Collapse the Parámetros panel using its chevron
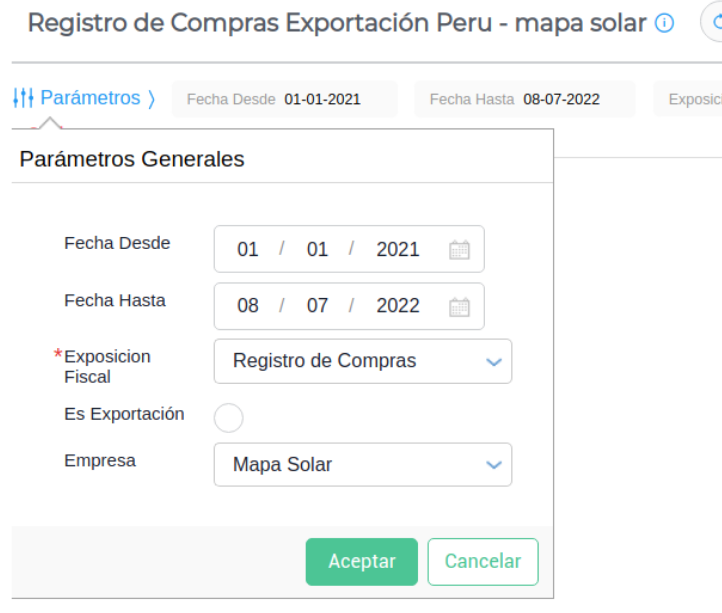 pos(151,98)
